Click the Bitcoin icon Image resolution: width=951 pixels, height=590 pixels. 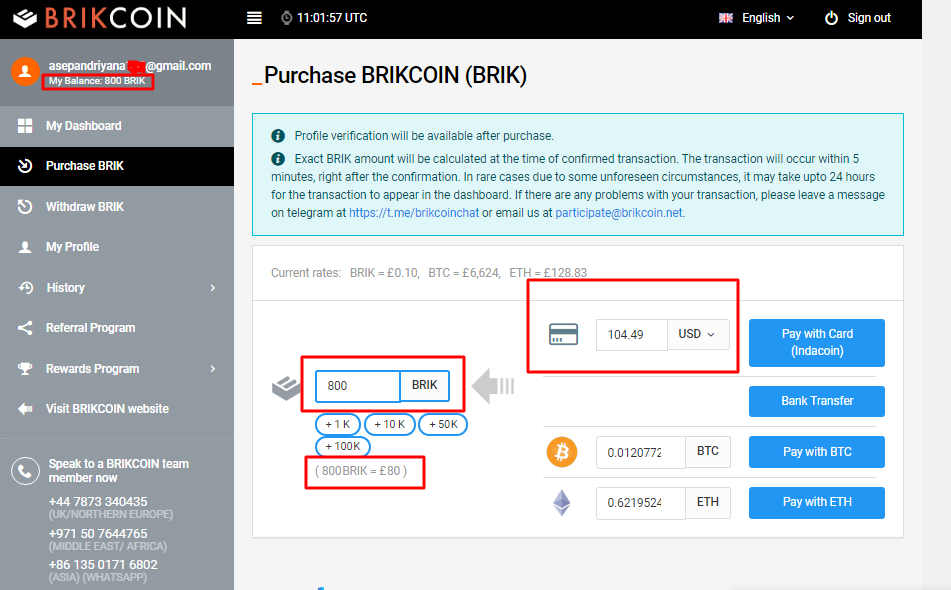point(562,452)
